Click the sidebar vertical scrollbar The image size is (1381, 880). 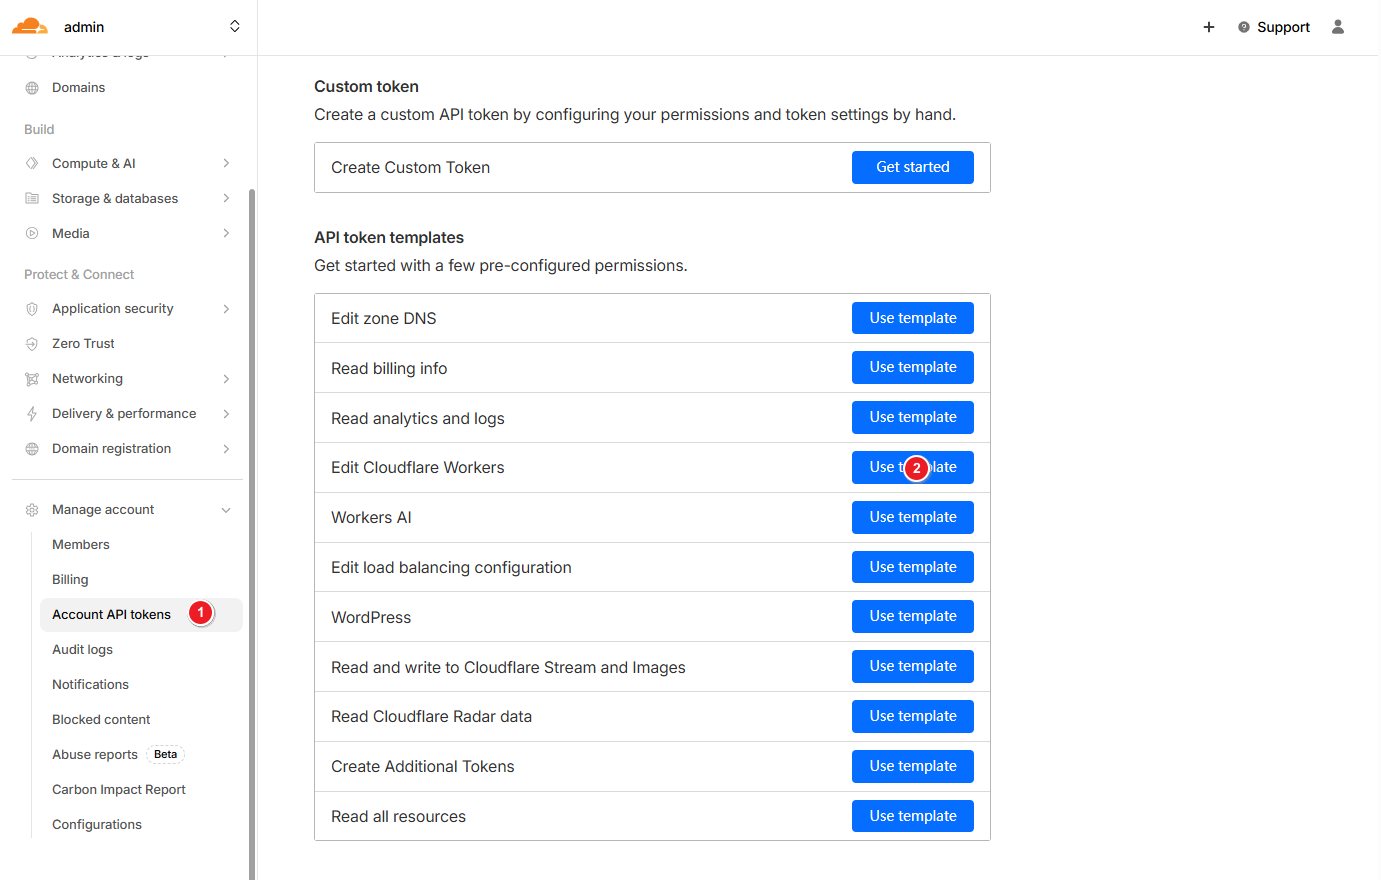(x=252, y=500)
